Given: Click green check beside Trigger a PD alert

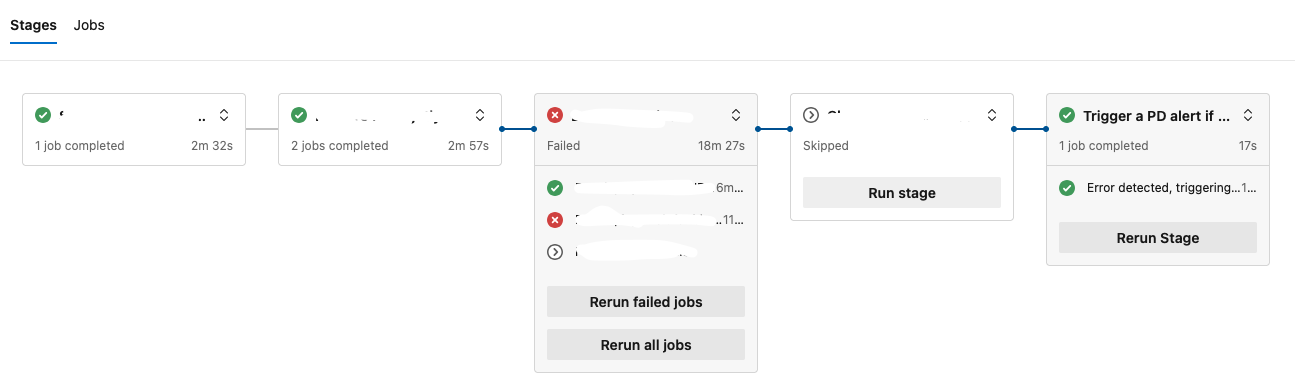Looking at the screenshot, I should click(x=1067, y=115).
